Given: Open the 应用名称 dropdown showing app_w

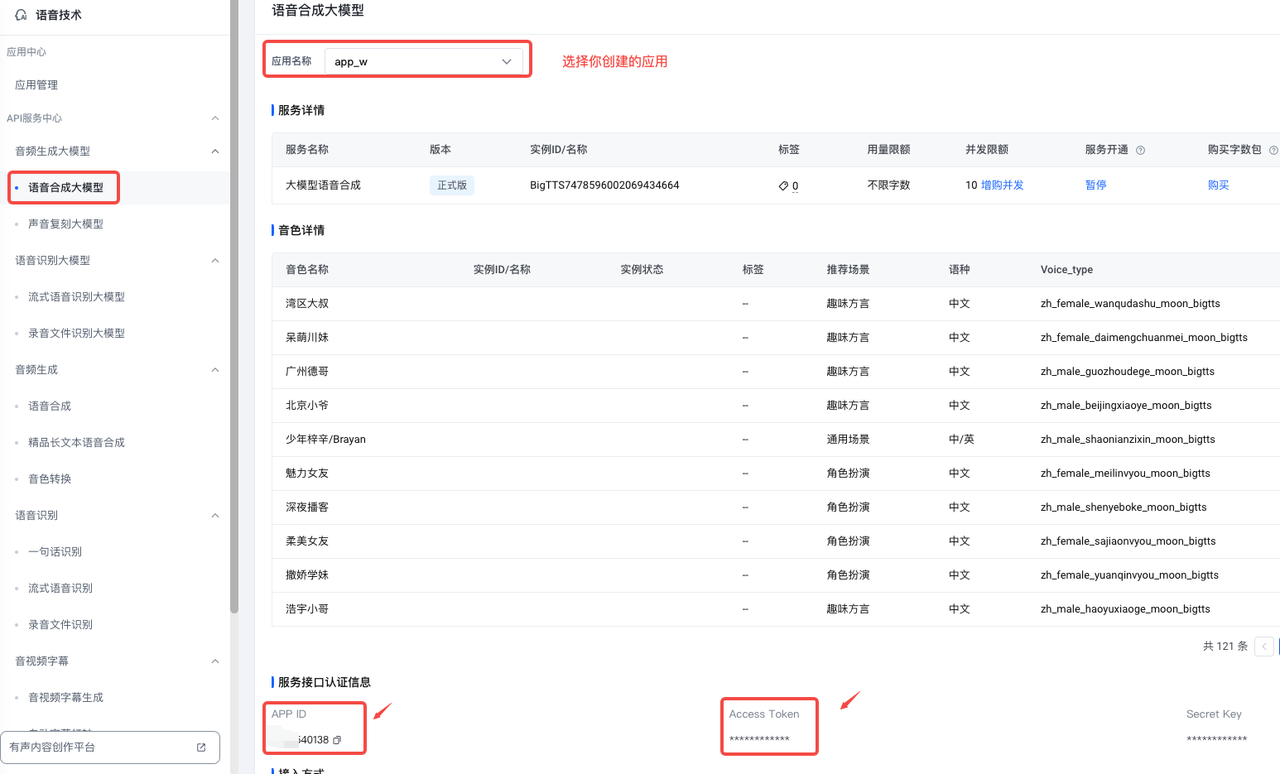Looking at the screenshot, I should pyautogui.click(x=424, y=61).
